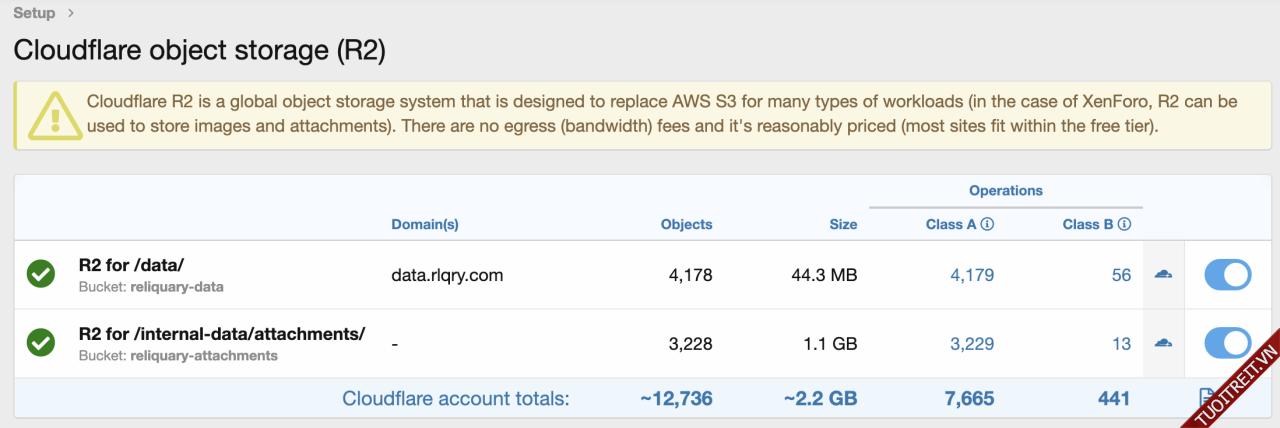Open R2 for /internal-data/attachments/ entry
Image resolution: width=1280 pixels, height=428 pixels.
221,334
